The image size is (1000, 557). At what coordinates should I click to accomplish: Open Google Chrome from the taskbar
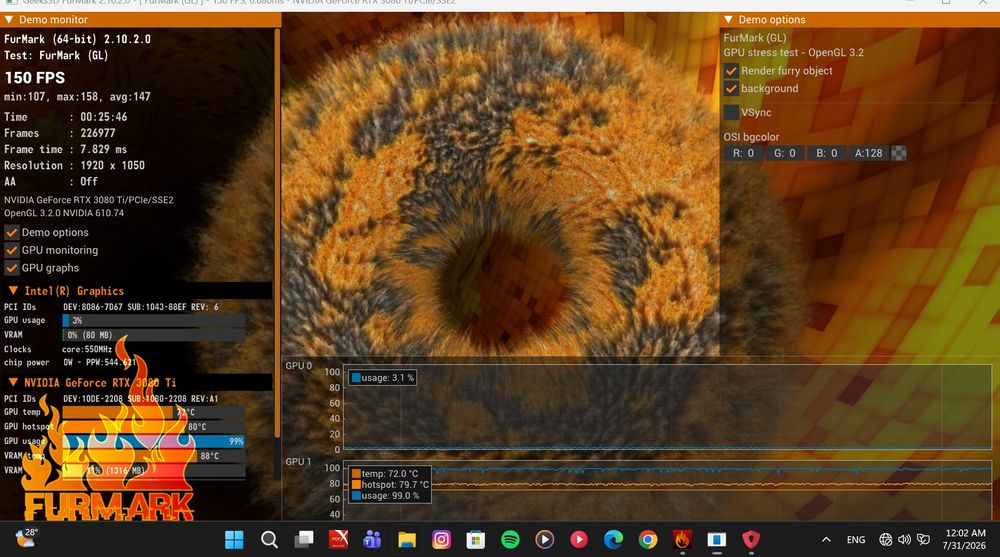[648, 540]
